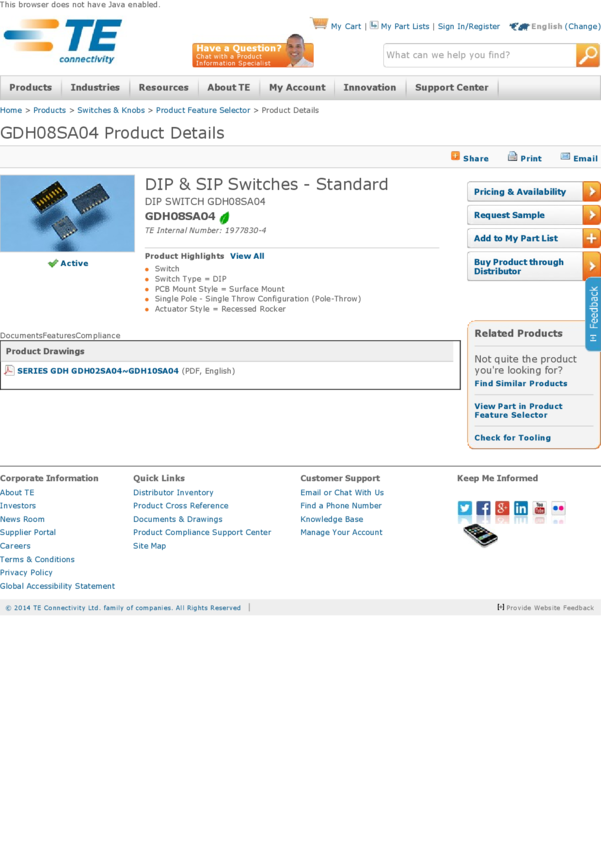Open the About TE menu
This screenshot has width=601, height=850.
(x=229, y=87)
